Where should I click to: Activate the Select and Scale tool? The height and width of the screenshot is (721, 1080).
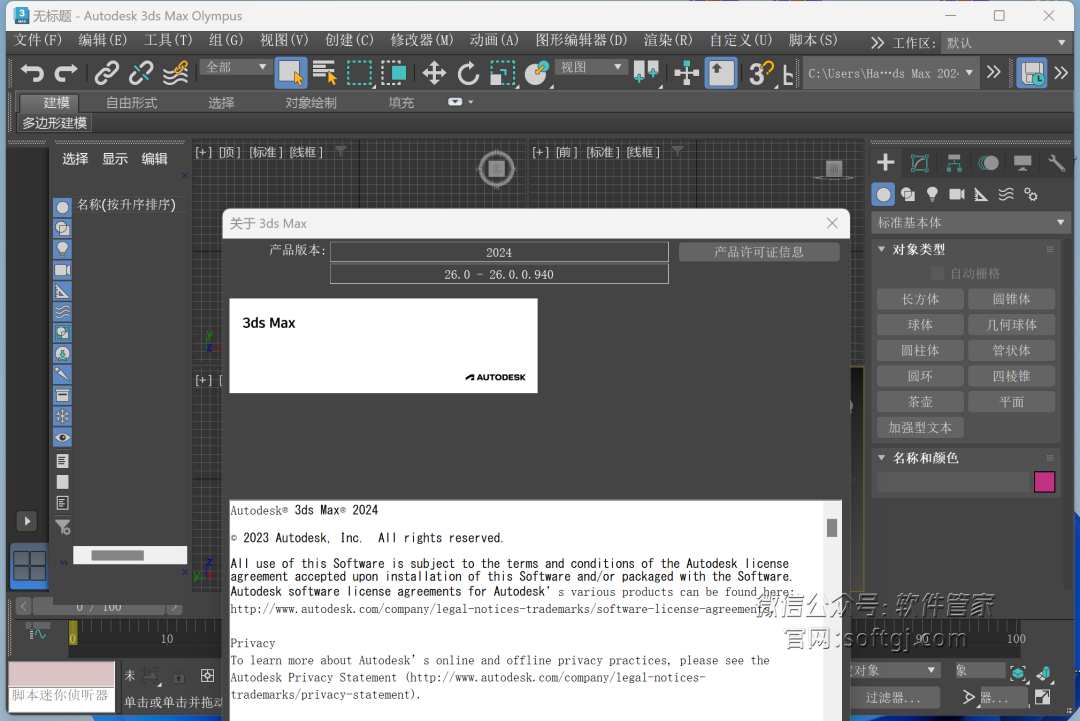coord(503,72)
